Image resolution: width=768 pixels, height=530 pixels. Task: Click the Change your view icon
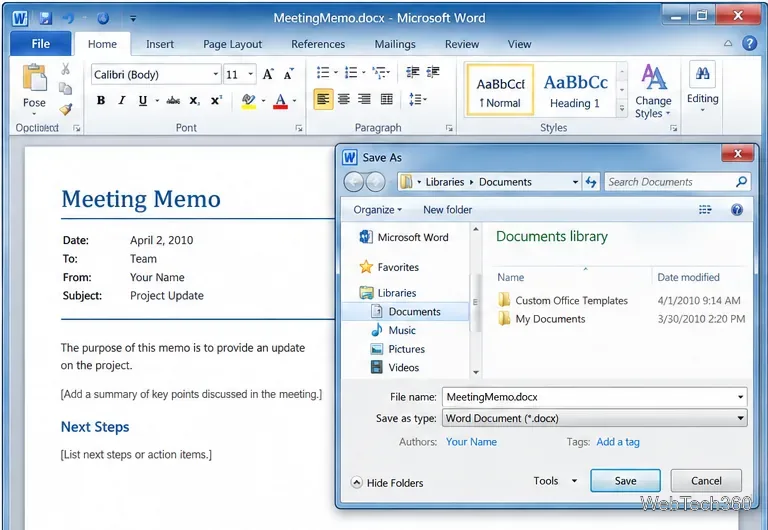(705, 210)
